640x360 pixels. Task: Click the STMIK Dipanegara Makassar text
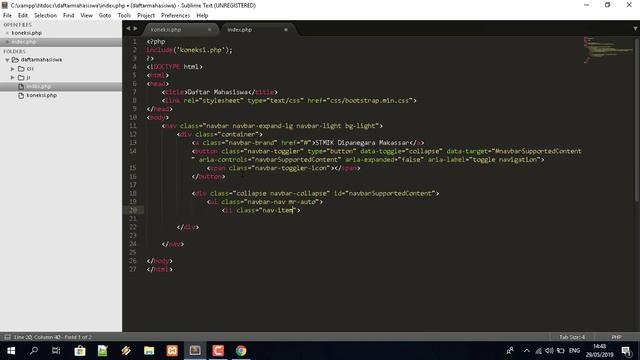point(362,143)
